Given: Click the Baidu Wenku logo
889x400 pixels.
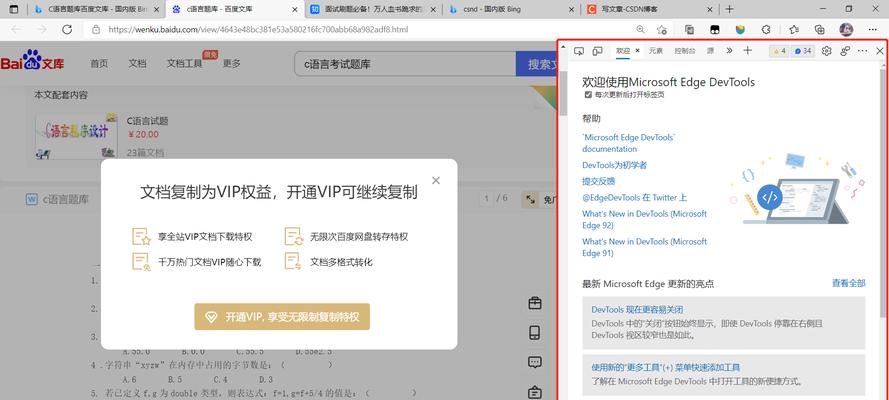Looking at the screenshot, I should pos(32,61).
